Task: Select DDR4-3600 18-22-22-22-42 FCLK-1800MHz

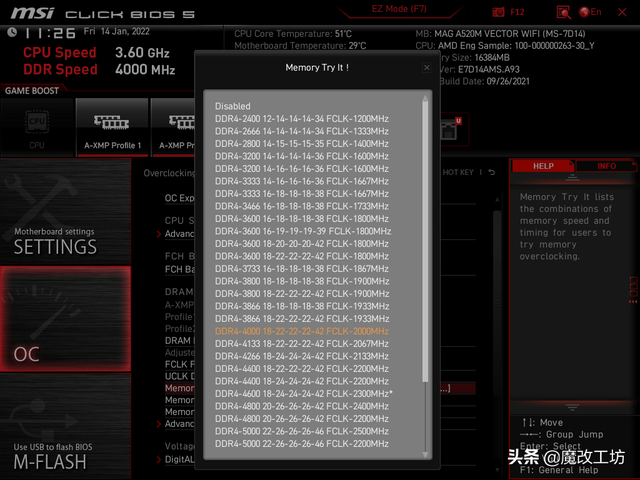Action: (302, 256)
